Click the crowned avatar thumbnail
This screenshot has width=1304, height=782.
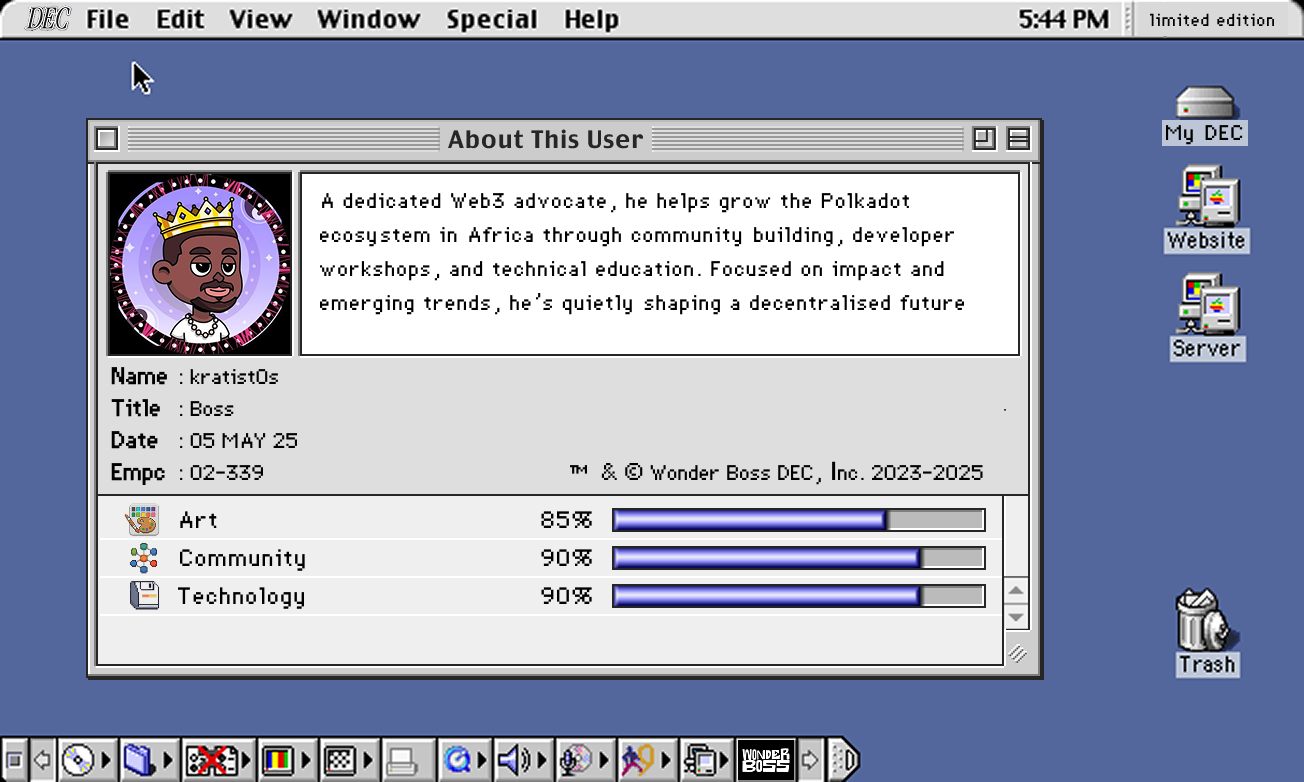tap(200, 263)
